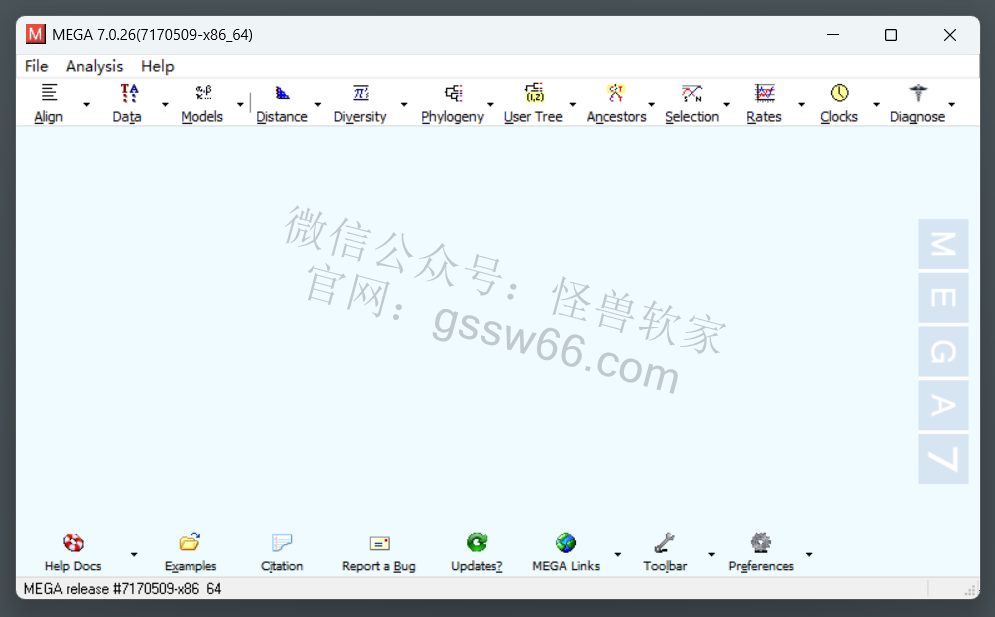Select the Diagnose icon

[x=918, y=93]
